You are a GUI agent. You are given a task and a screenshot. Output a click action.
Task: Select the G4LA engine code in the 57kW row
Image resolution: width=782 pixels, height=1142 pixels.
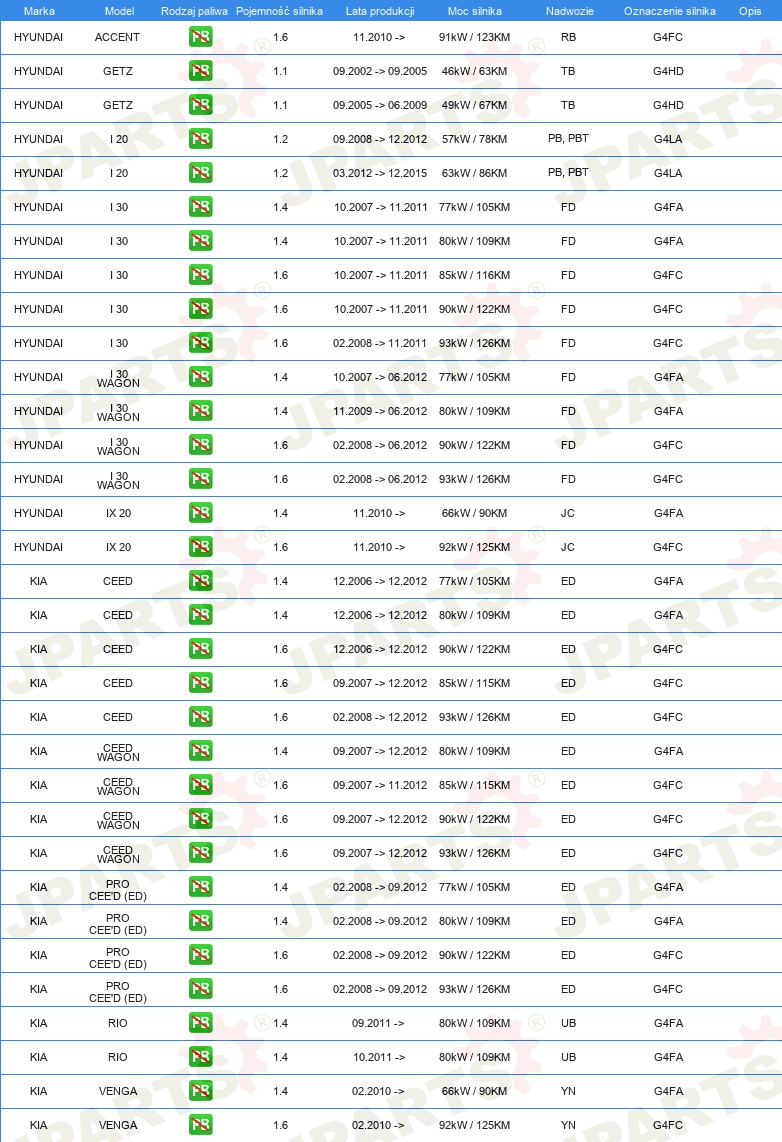(x=668, y=139)
